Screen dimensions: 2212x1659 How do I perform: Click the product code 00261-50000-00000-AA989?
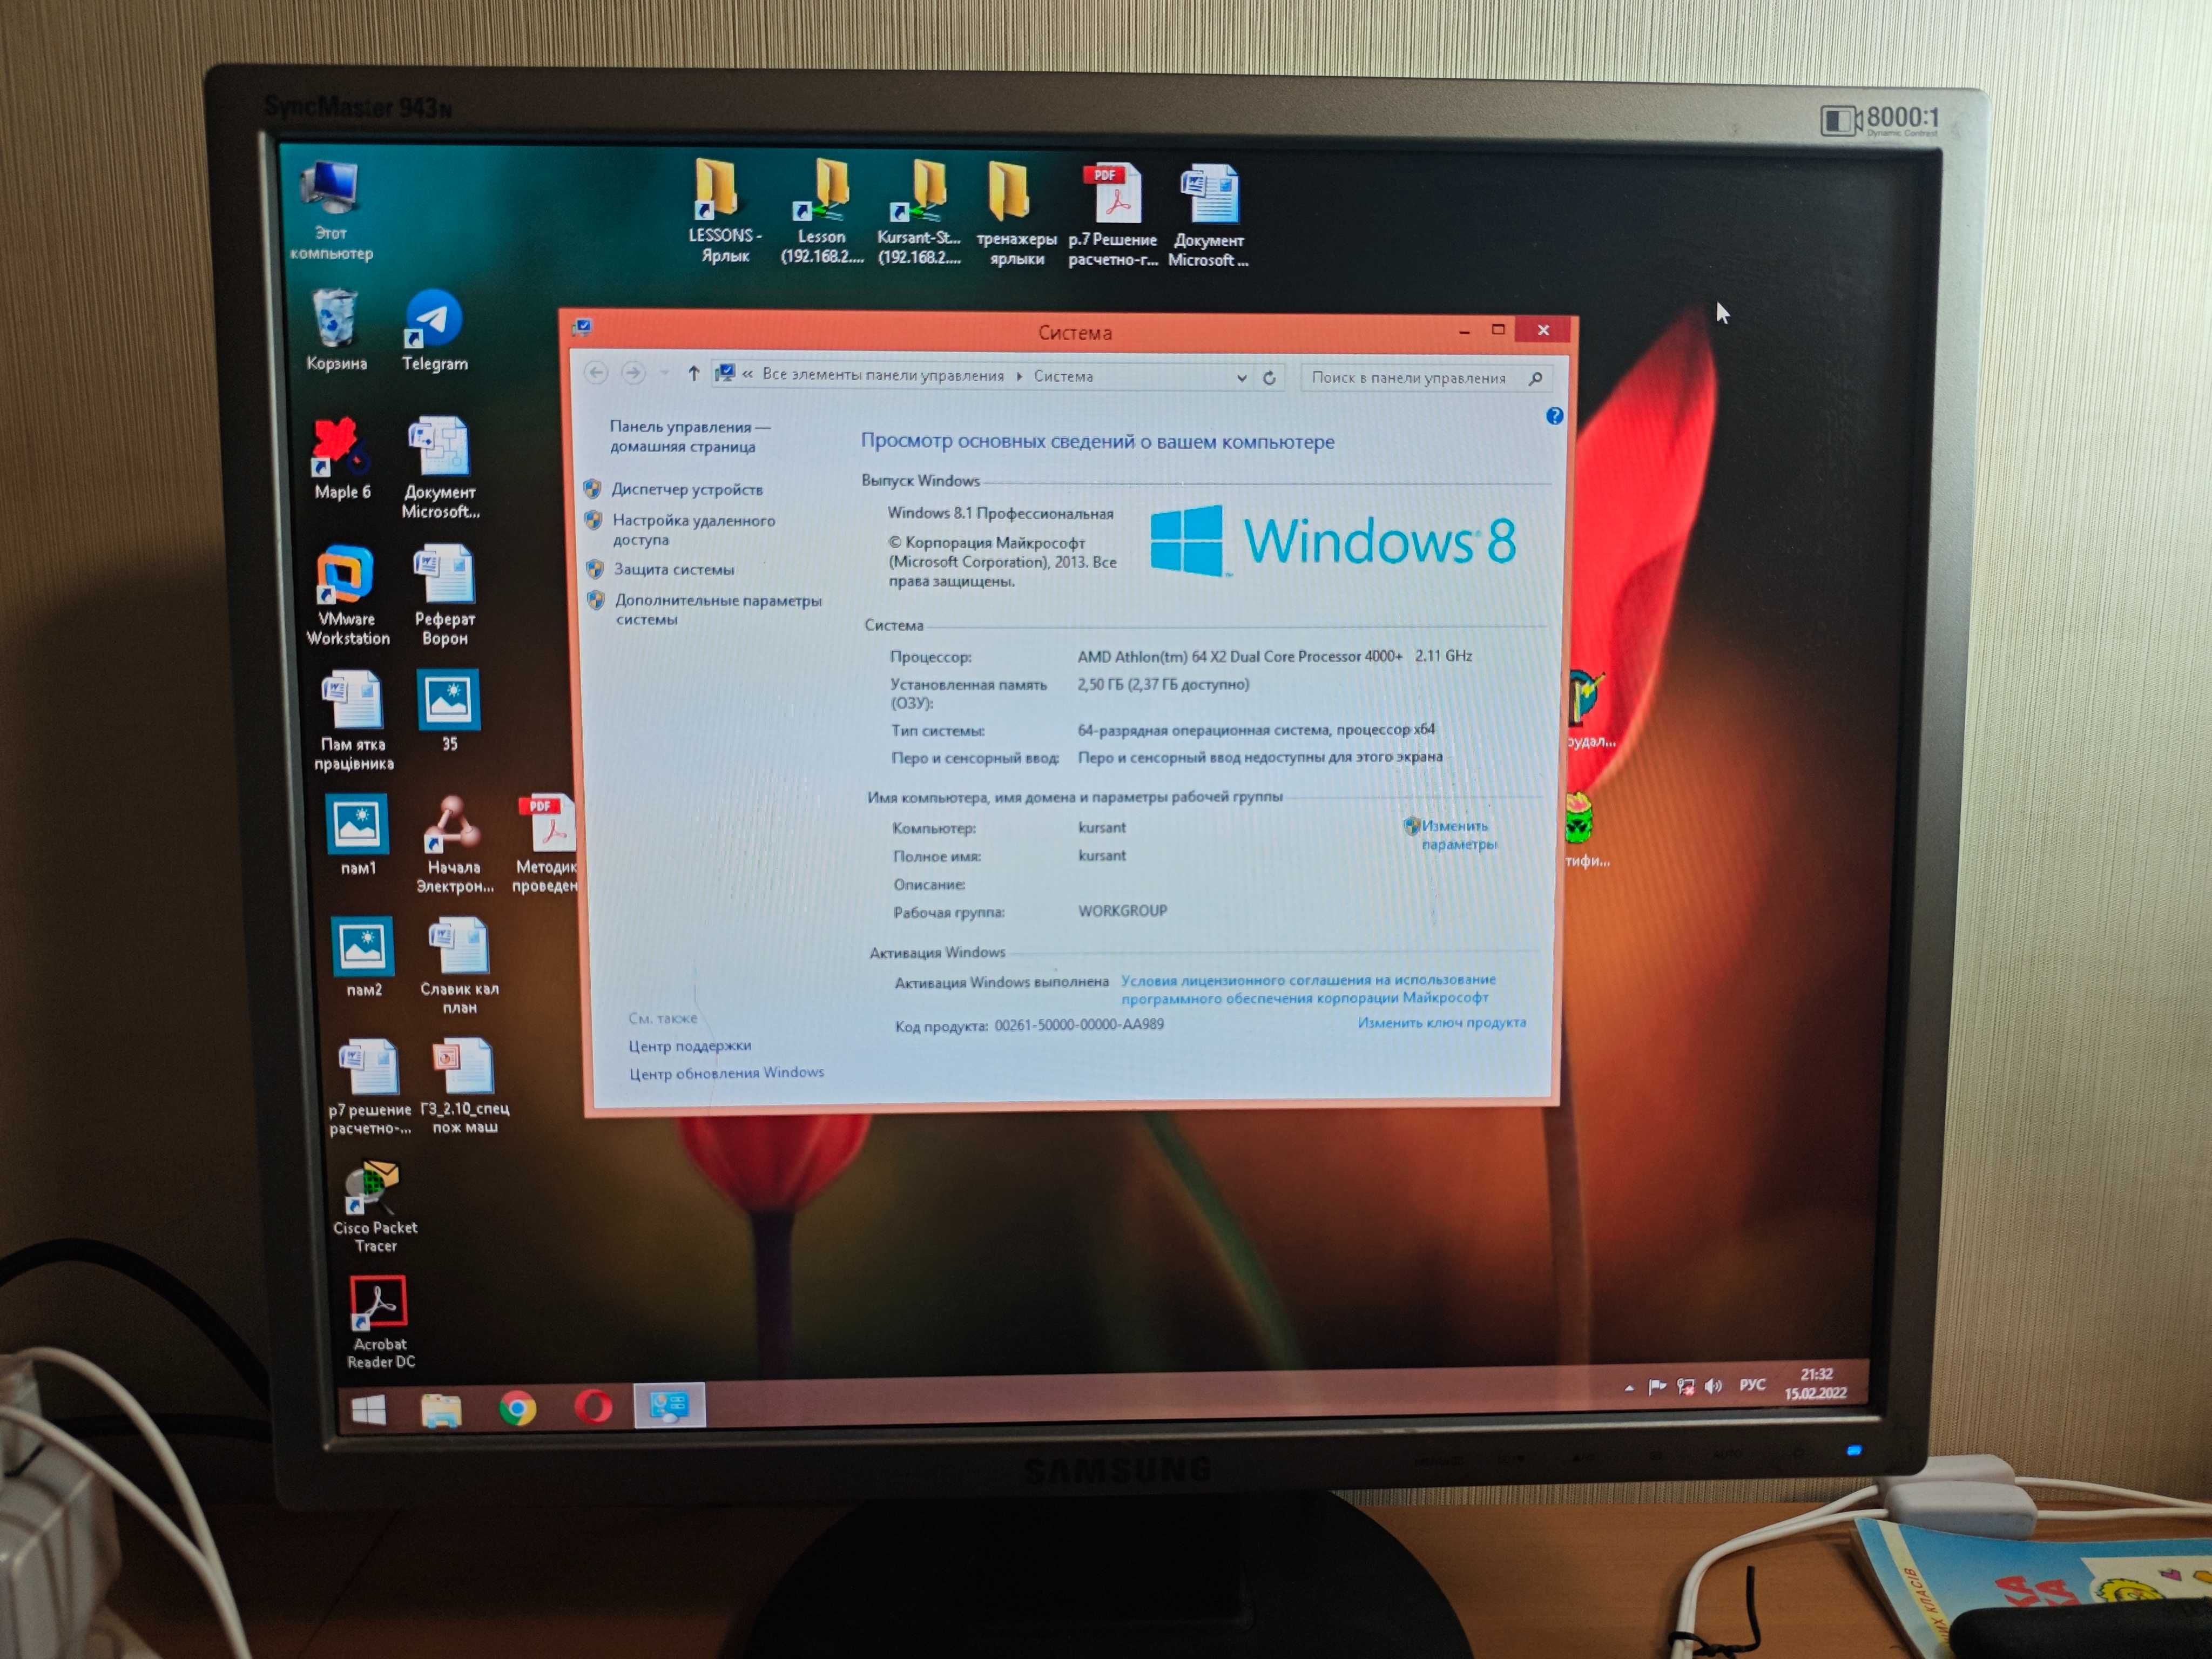click(1078, 1024)
